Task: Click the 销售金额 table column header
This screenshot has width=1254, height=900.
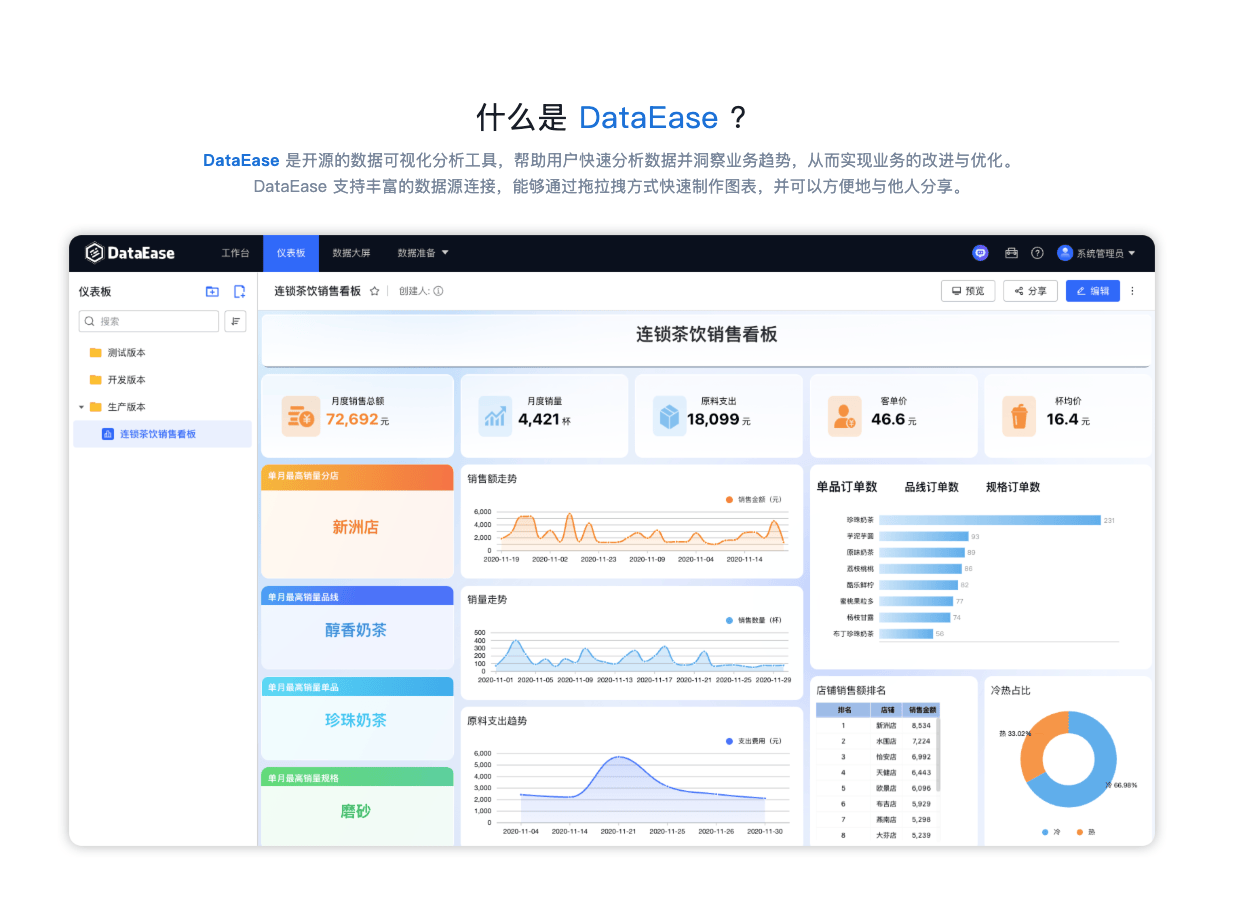Action: tap(922, 710)
